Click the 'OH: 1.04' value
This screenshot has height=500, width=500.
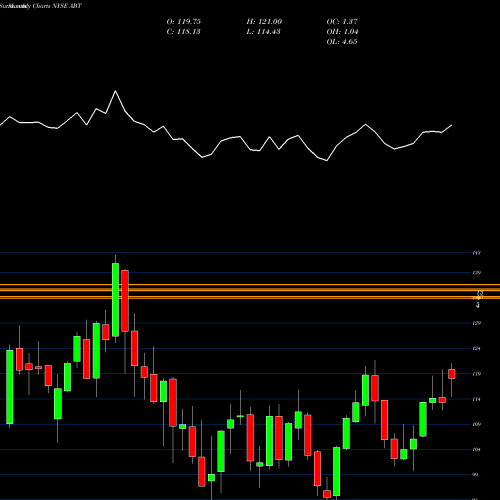point(342,32)
